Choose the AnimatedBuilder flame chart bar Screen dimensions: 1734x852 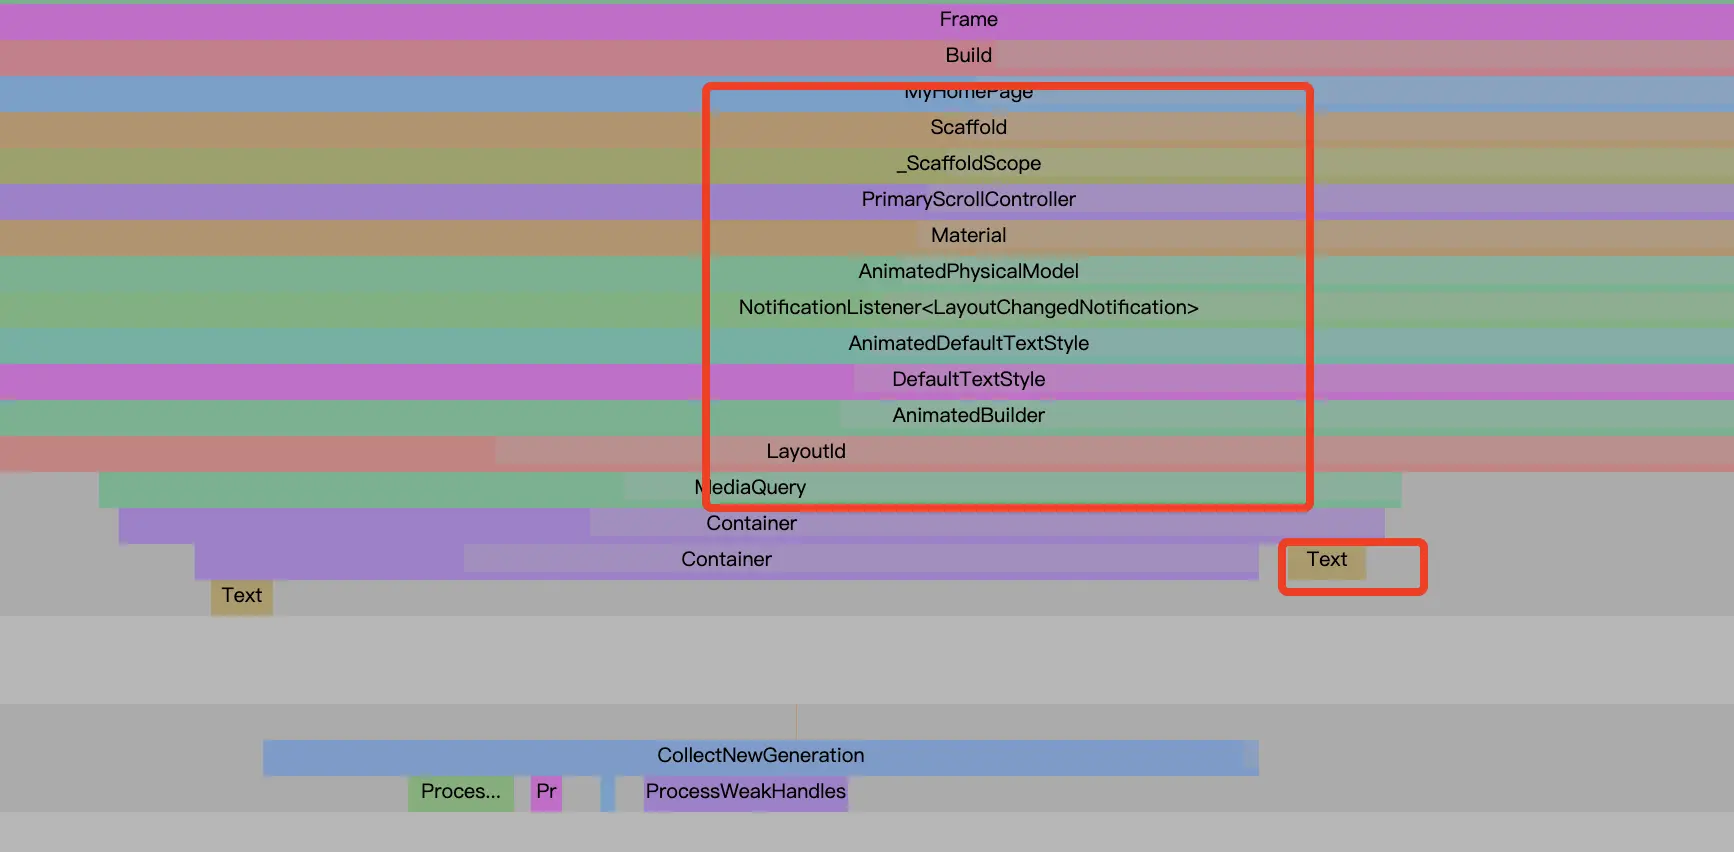[x=867, y=417]
